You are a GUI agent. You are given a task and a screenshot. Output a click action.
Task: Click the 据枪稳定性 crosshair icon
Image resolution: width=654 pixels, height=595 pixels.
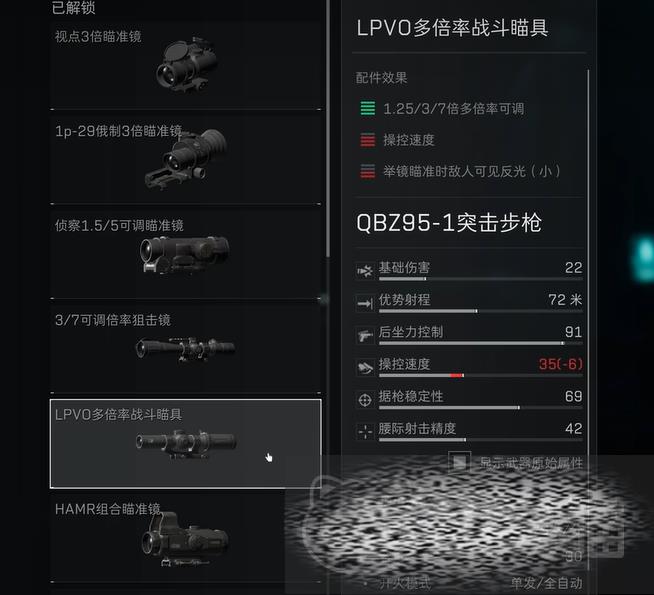(x=365, y=400)
